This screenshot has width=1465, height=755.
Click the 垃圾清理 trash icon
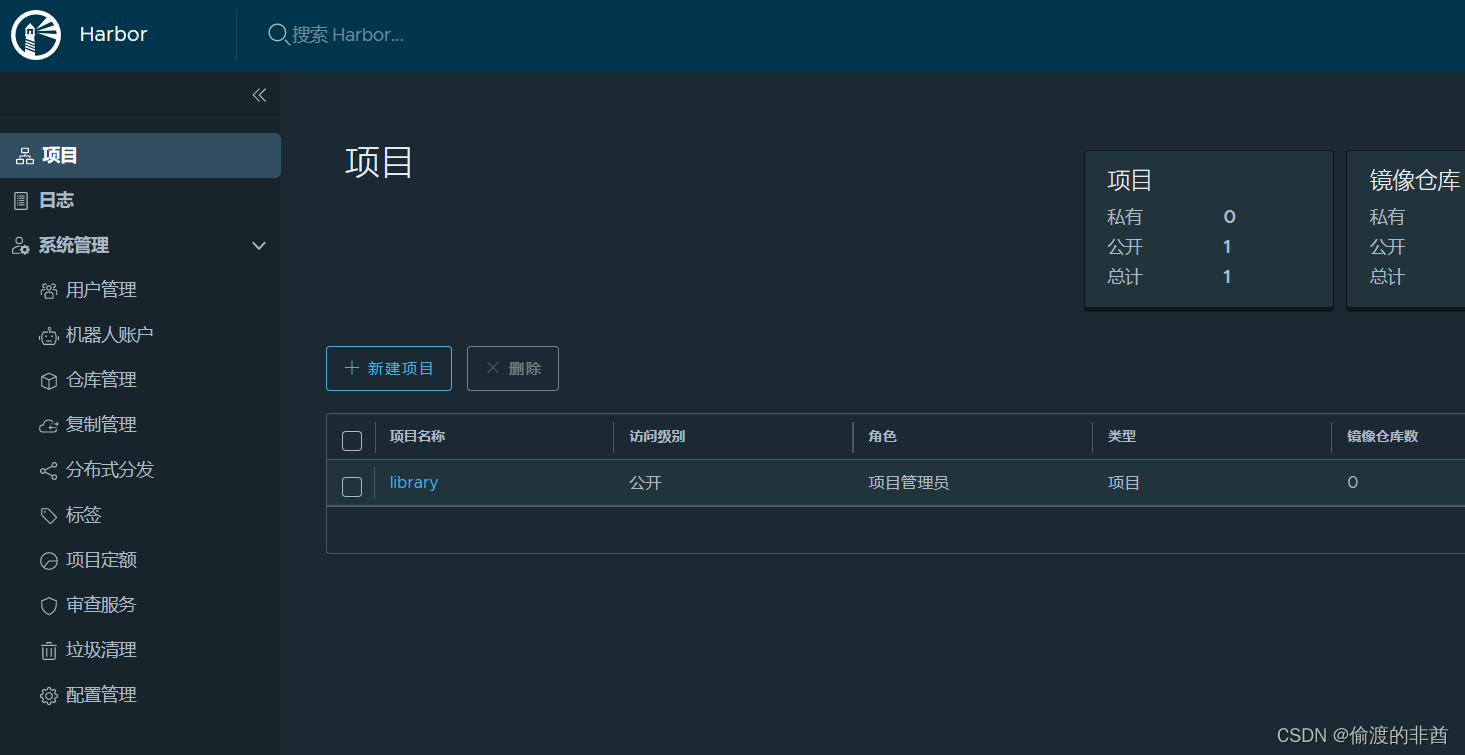tap(48, 651)
